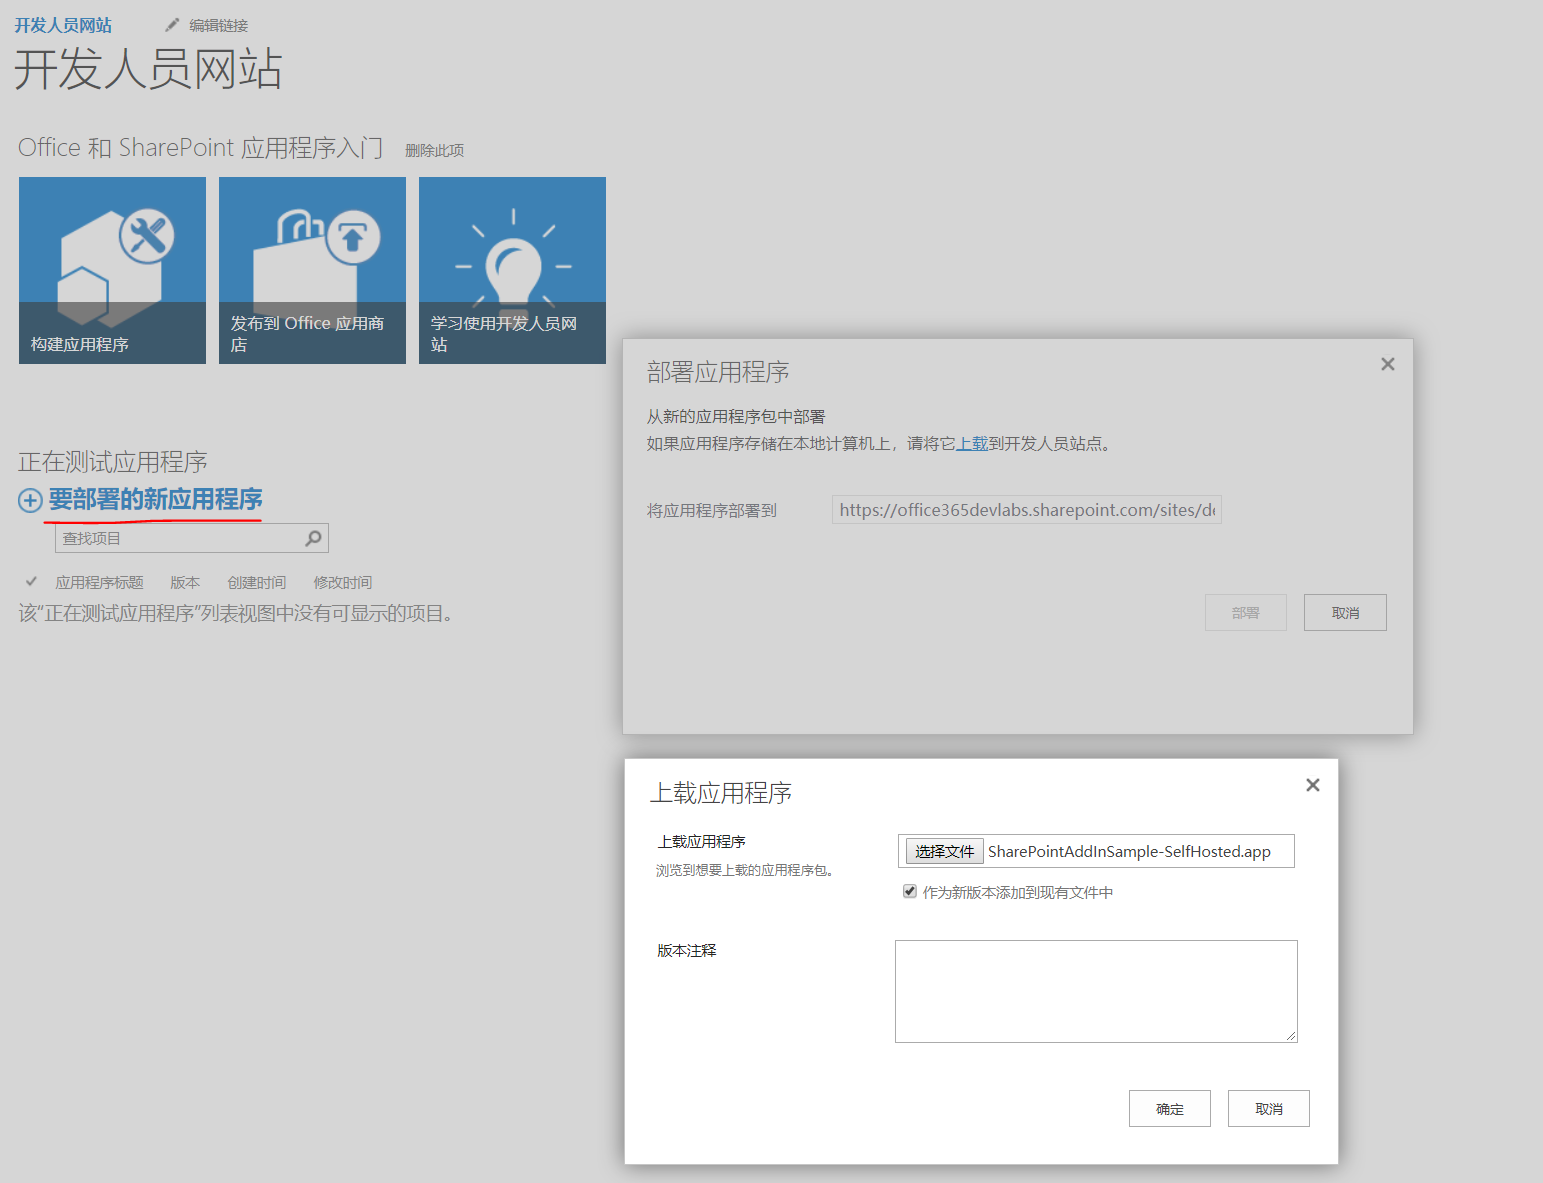Click the checkmark selection column header

tap(30, 581)
